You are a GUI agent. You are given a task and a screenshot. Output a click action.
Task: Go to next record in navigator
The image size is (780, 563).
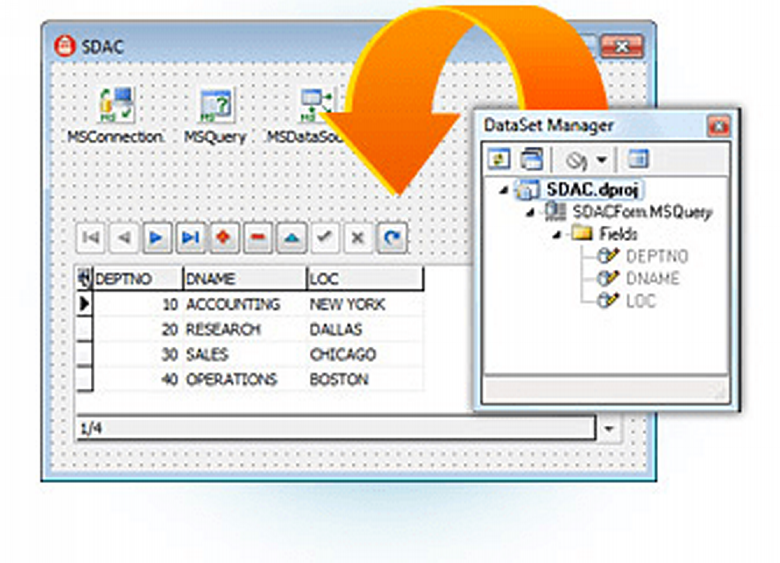[157, 238]
